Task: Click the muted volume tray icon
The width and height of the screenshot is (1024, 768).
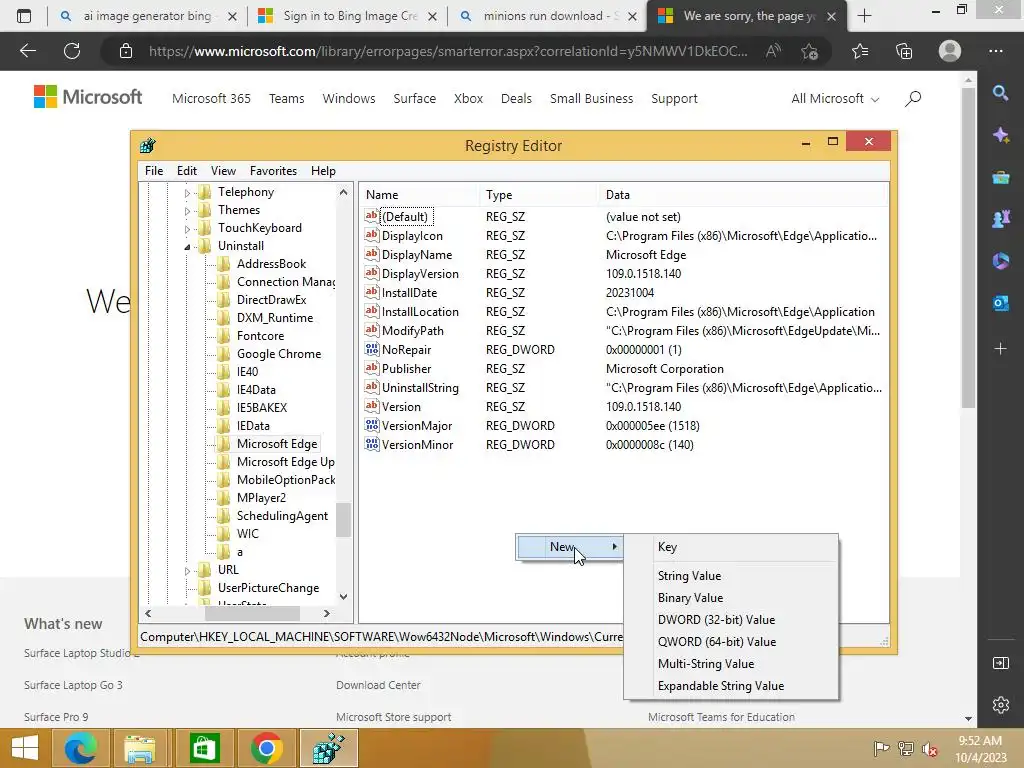Action: tap(929, 748)
